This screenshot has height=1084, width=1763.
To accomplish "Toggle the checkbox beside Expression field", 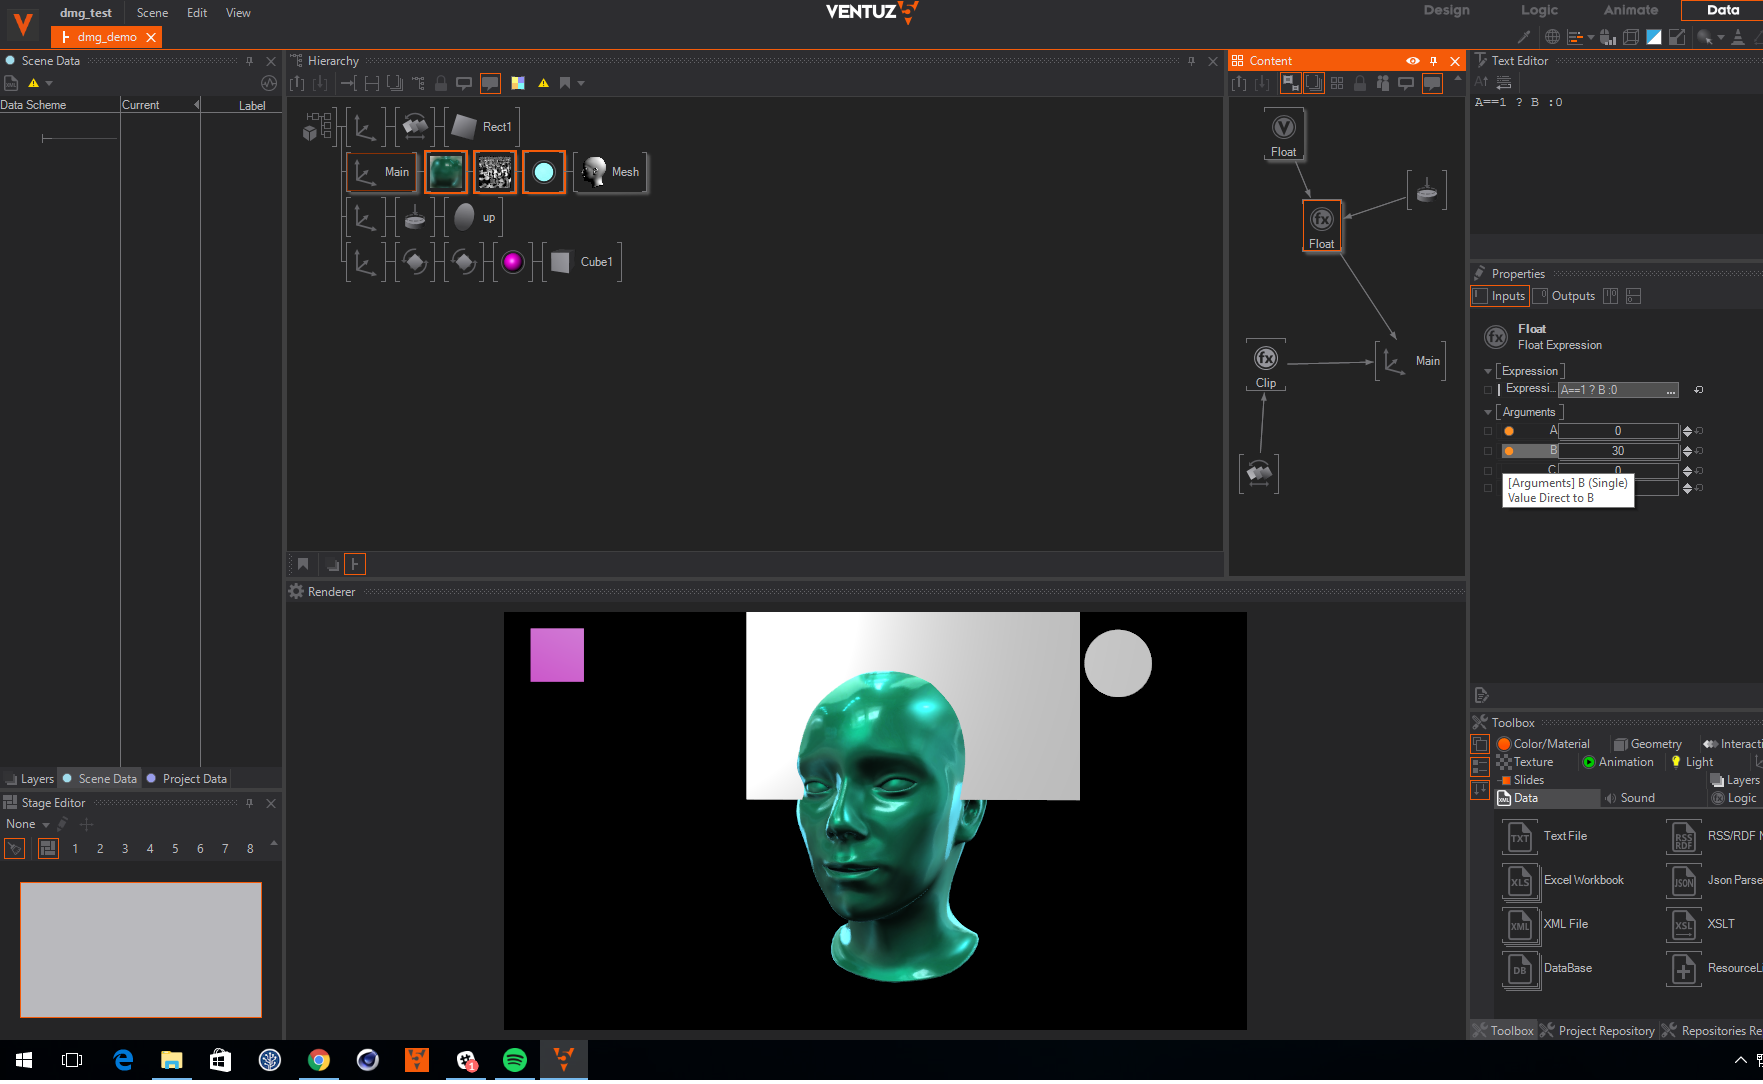I will (1488, 390).
